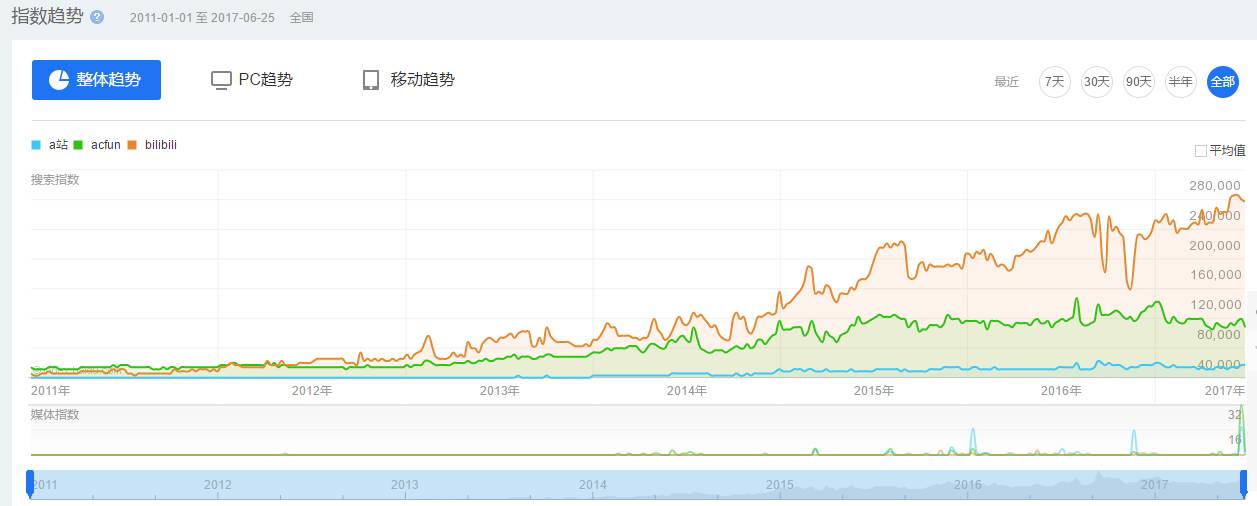Enable the 平均值 checkbox
Screen dimensions: 1257x506
coord(1200,151)
